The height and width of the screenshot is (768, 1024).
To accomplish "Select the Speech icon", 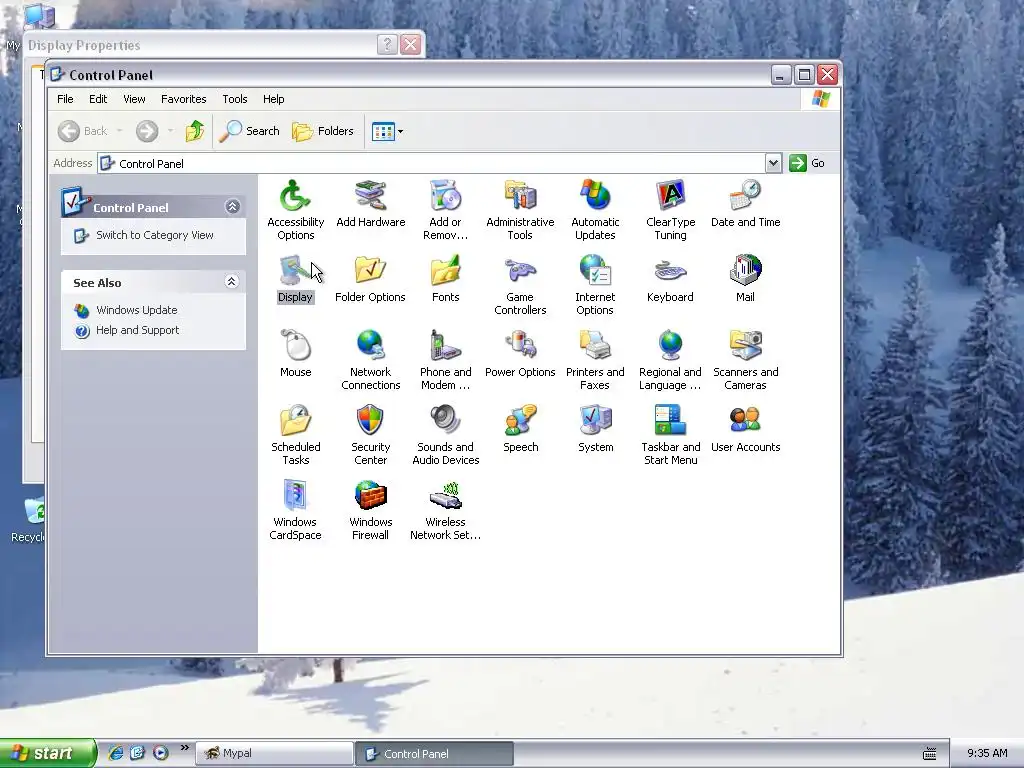I will 520,421.
